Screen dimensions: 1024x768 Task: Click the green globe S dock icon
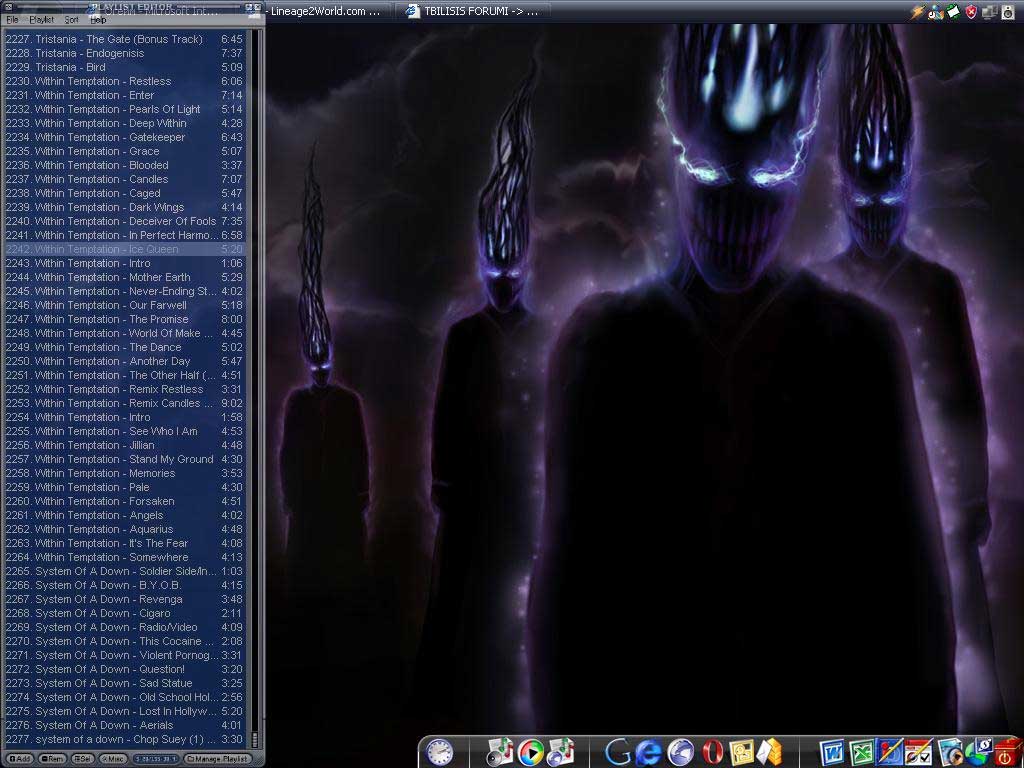[979, 752]
